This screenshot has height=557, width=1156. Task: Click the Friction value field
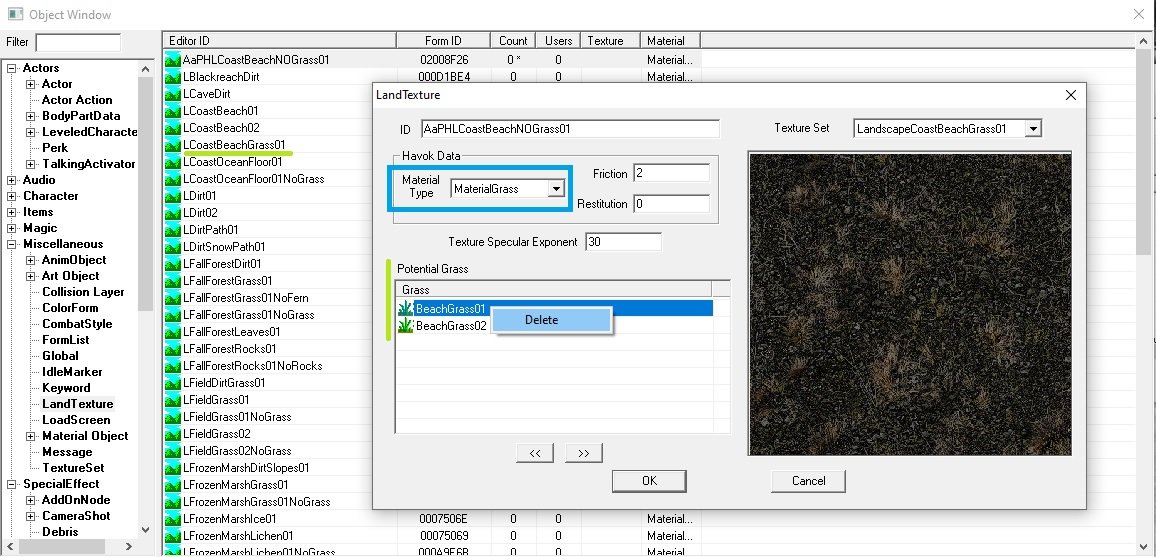pos(671,173)
